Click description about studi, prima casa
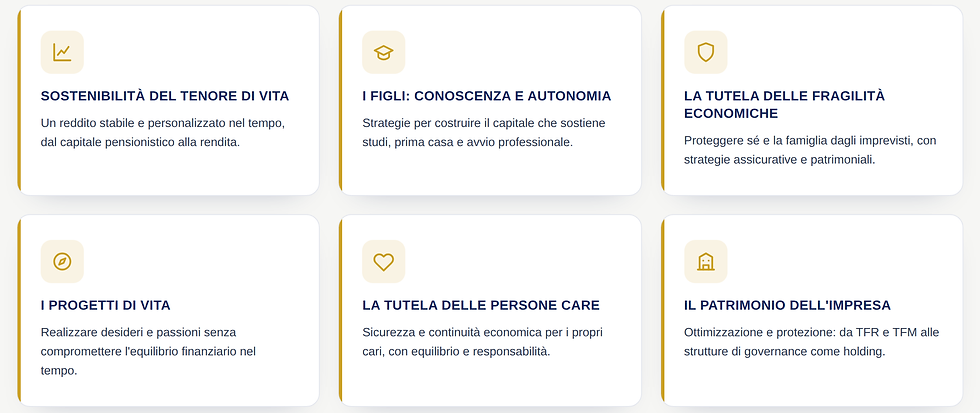 point(484,132)
